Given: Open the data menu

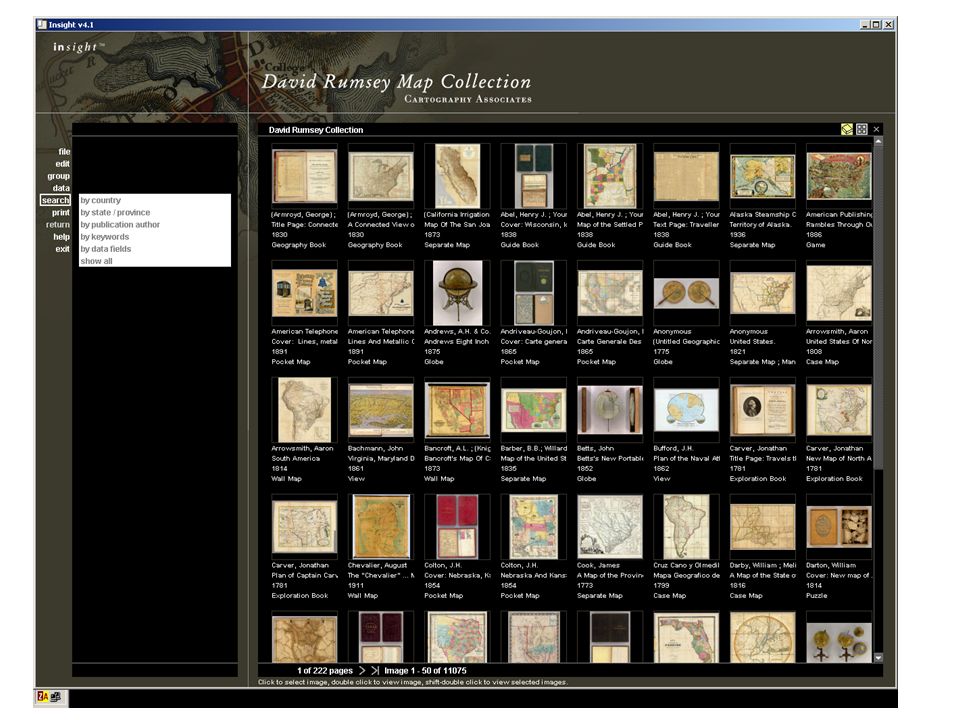Looking at the screenshot, I should 61,188.
